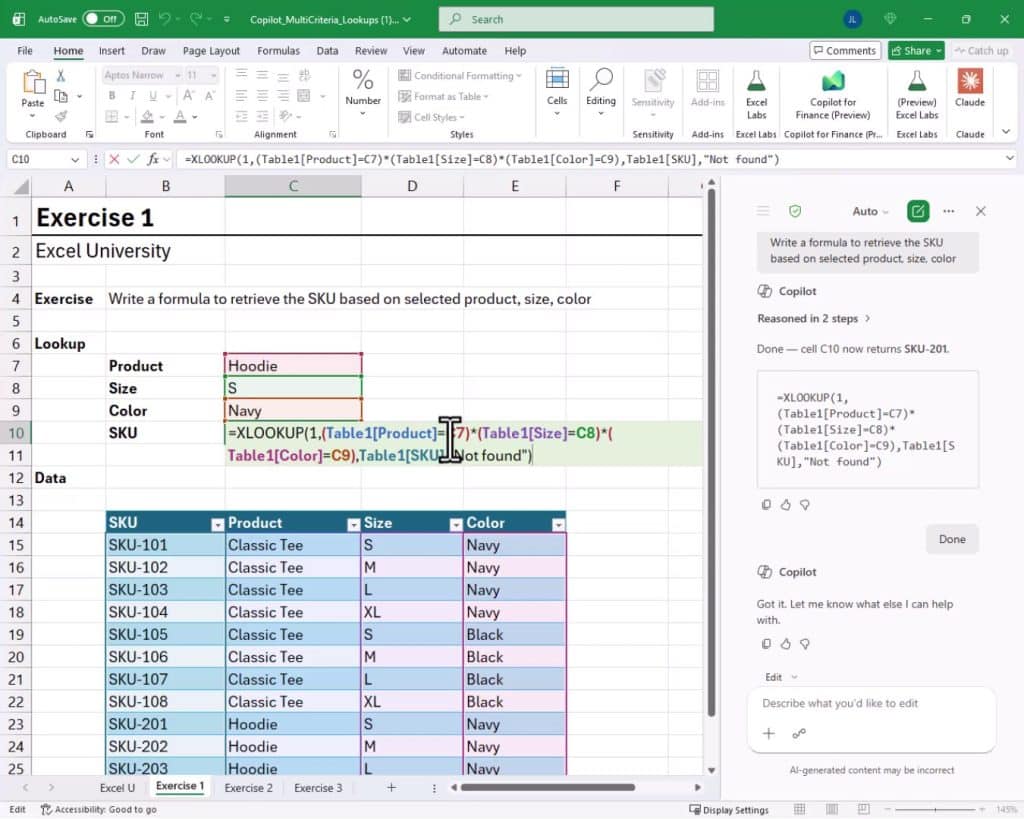This screenshot has height=819, width=1024.
Task: Open Size column filter dropdown
Action: tap(456, 524)
